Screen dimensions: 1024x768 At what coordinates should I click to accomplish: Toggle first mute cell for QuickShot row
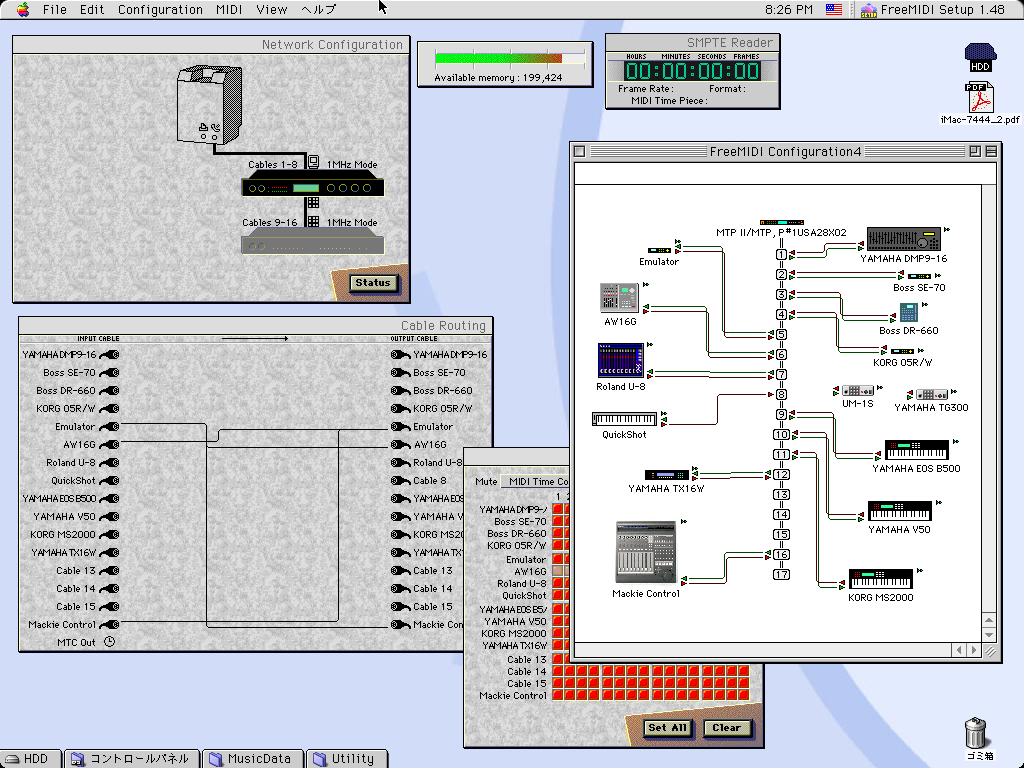[x=558, y=596]
